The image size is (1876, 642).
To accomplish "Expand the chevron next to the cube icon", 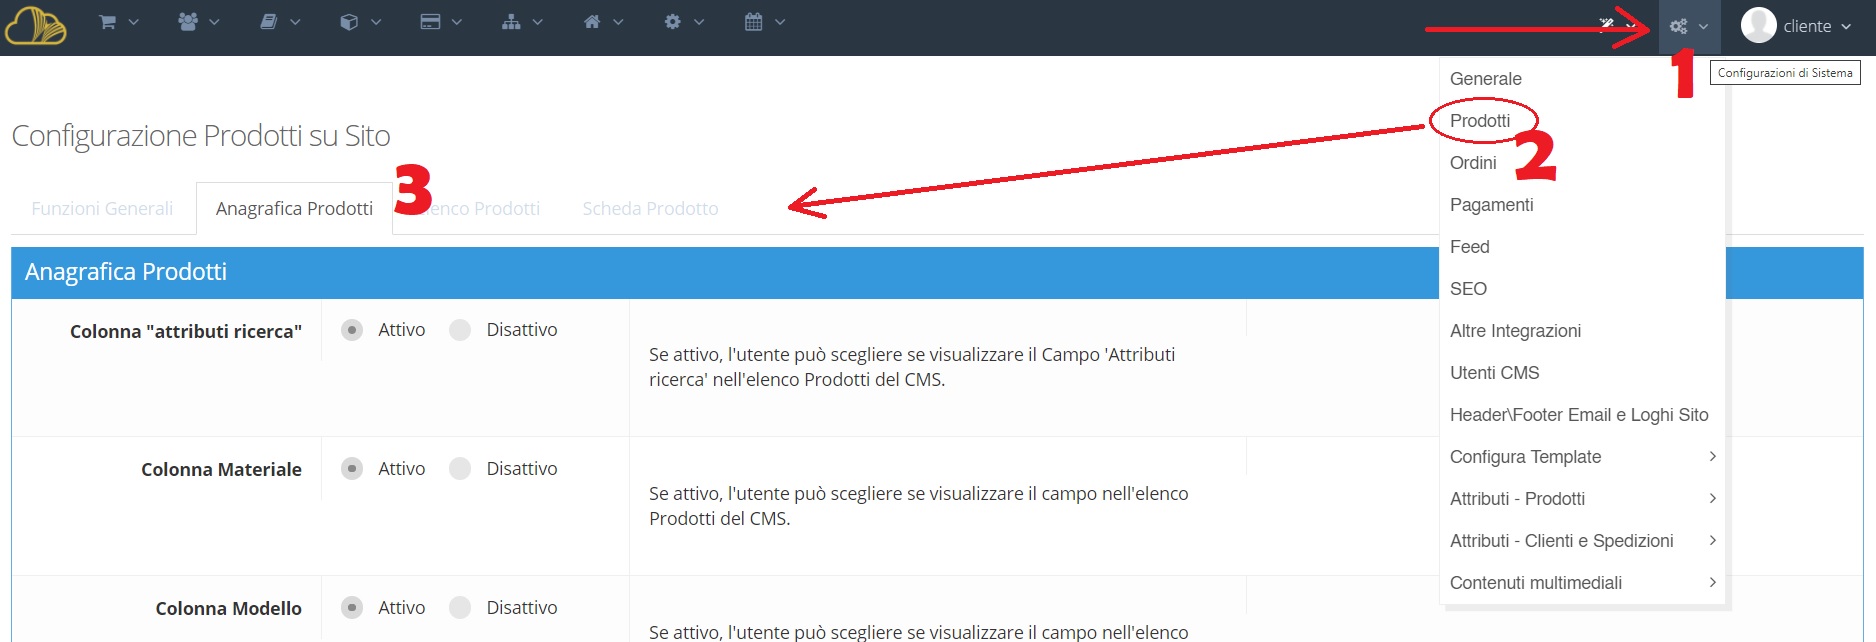I will 376,22.
